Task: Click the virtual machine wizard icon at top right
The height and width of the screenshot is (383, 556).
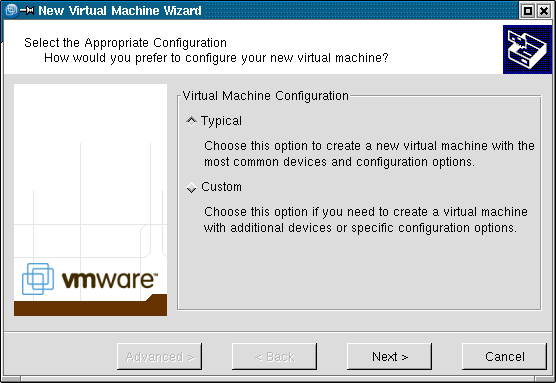Action: tap(527, 49)
